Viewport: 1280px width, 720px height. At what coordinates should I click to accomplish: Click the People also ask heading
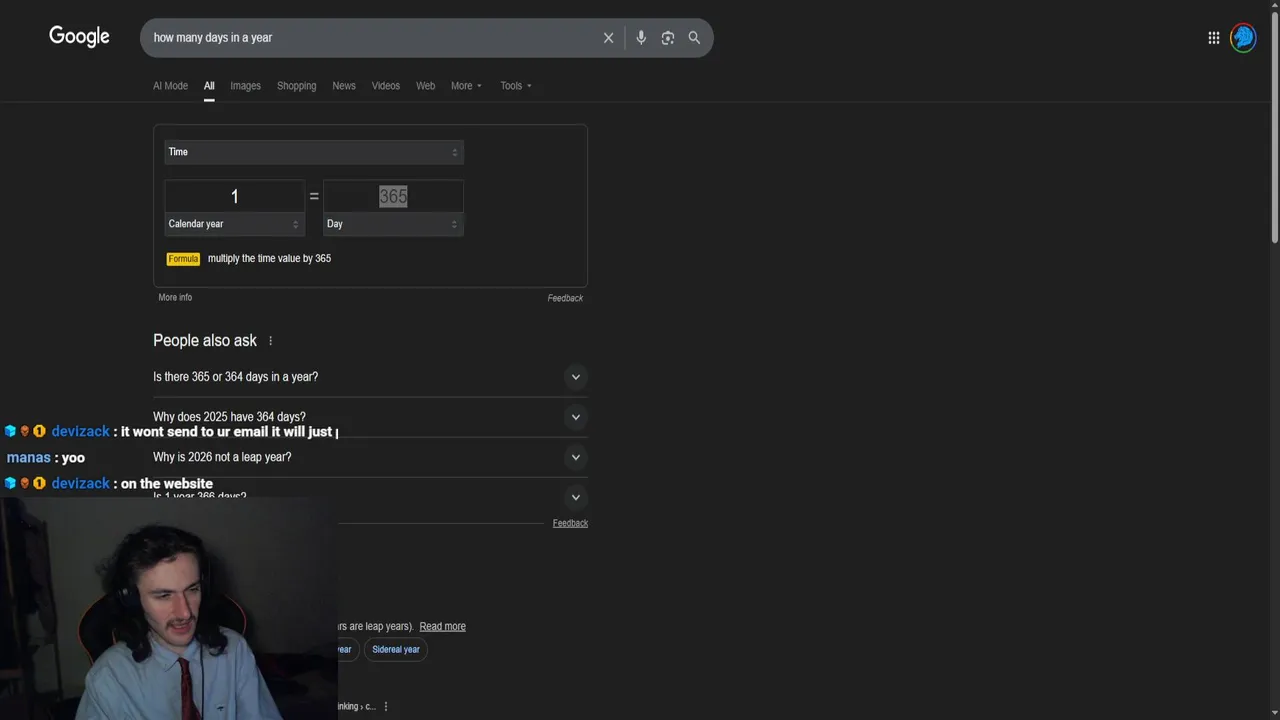click(205, 341)
